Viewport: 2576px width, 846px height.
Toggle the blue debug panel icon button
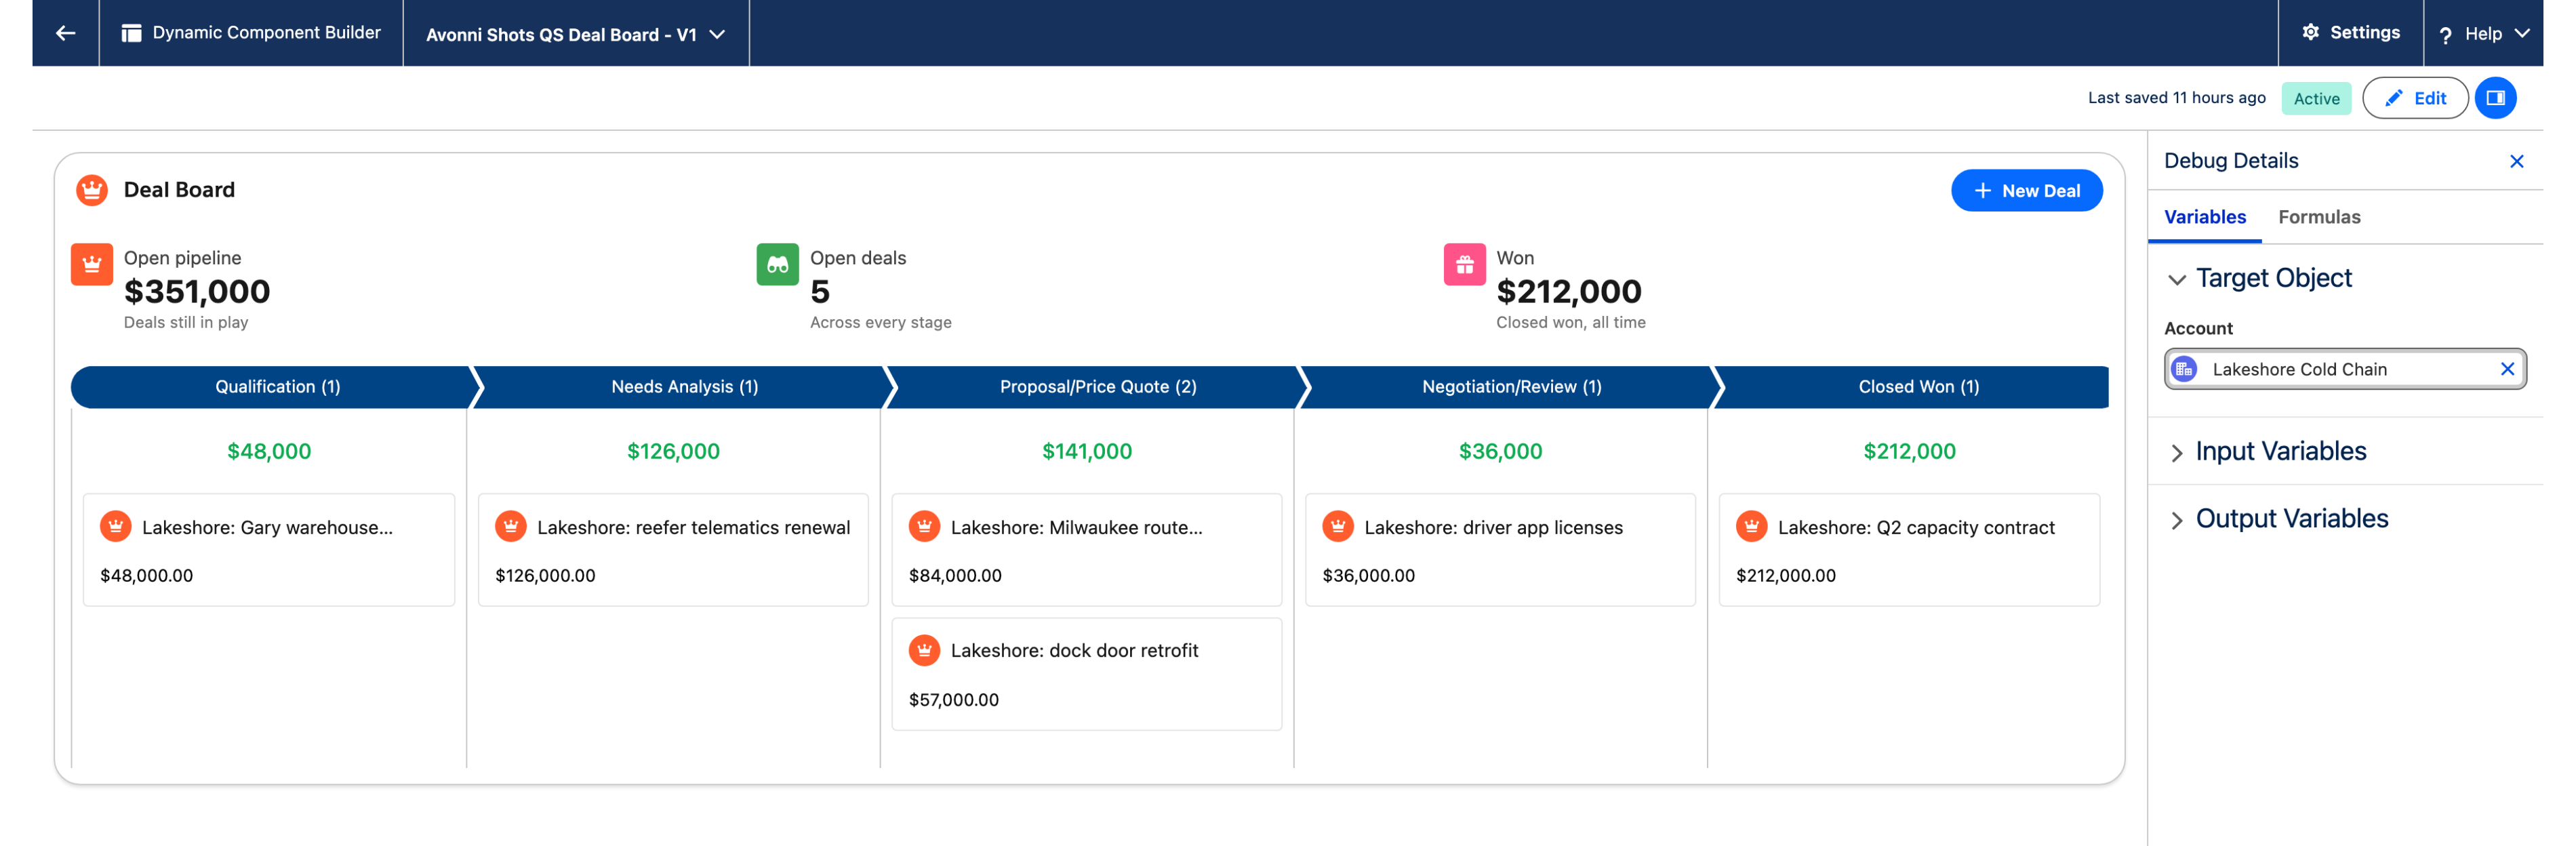(2495, 98)
